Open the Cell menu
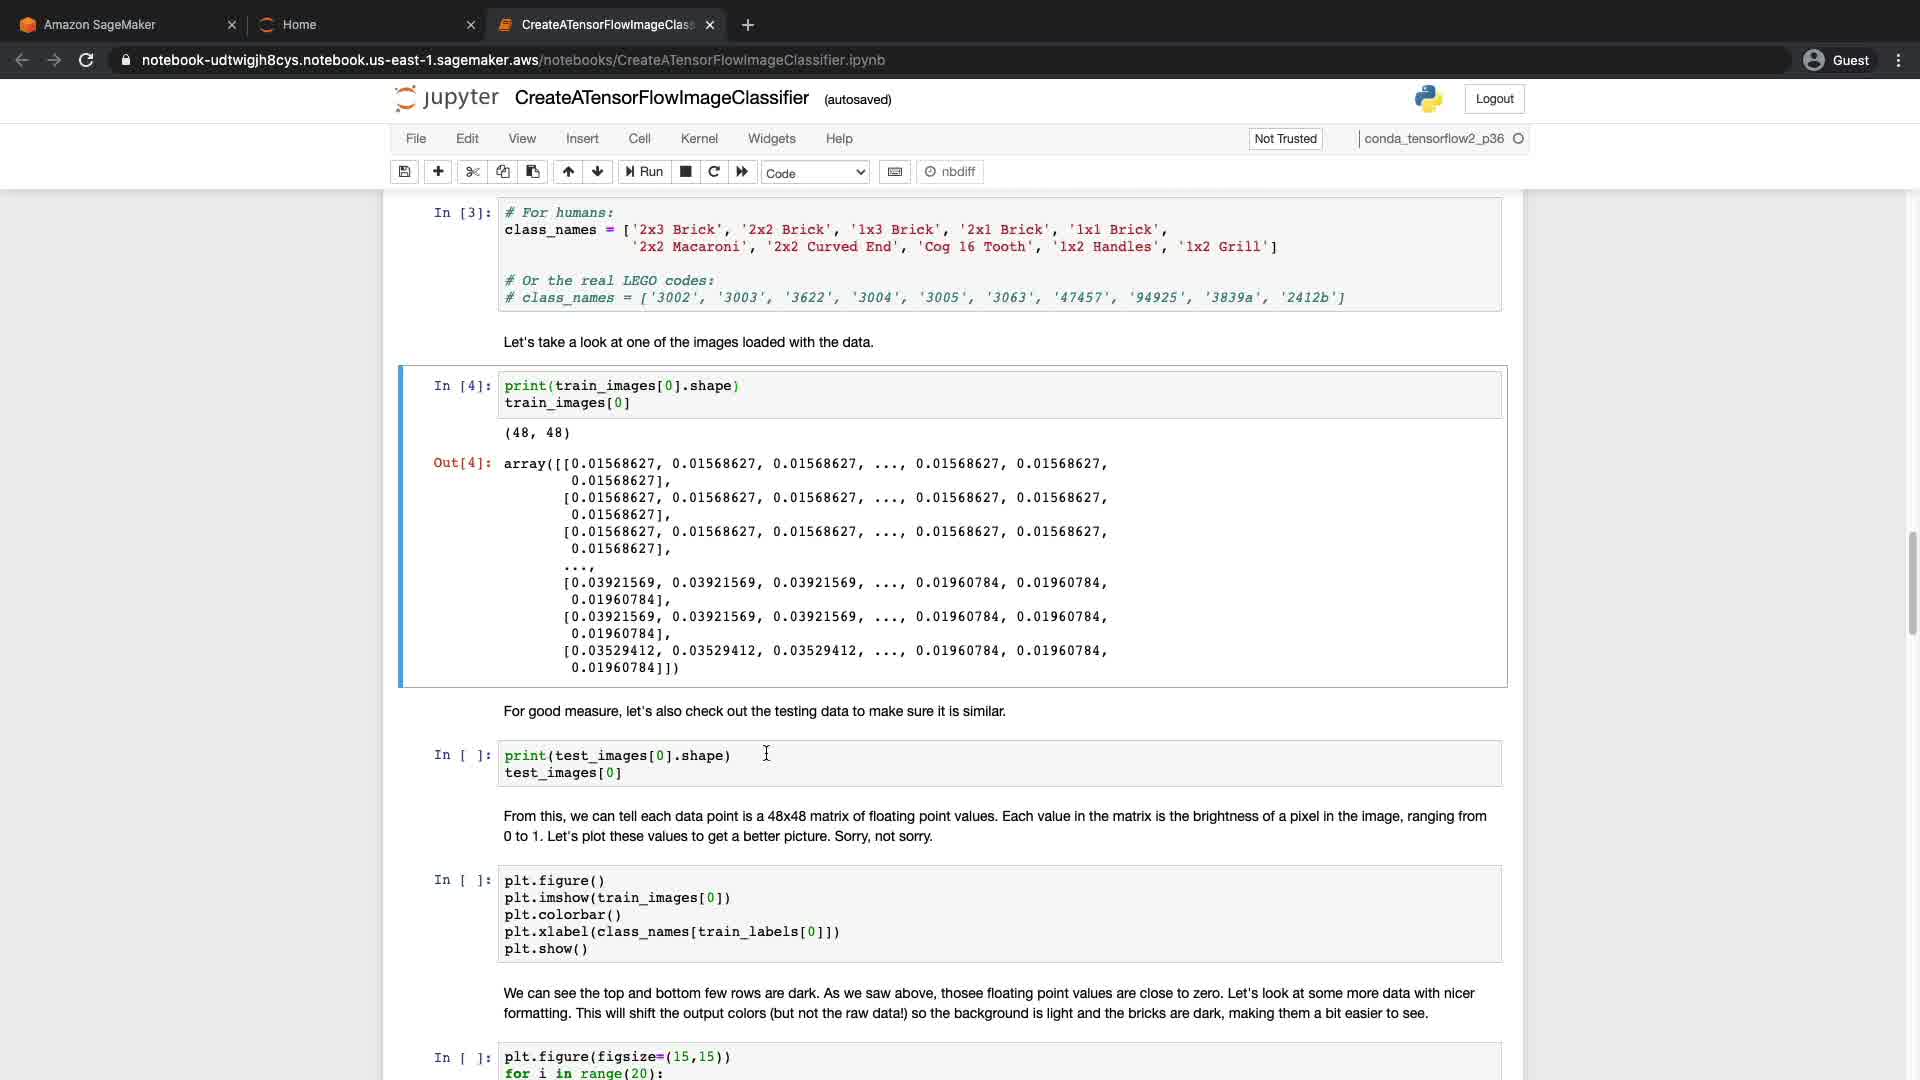Viewport: 1920px width, 1080px height. point(639,139)
